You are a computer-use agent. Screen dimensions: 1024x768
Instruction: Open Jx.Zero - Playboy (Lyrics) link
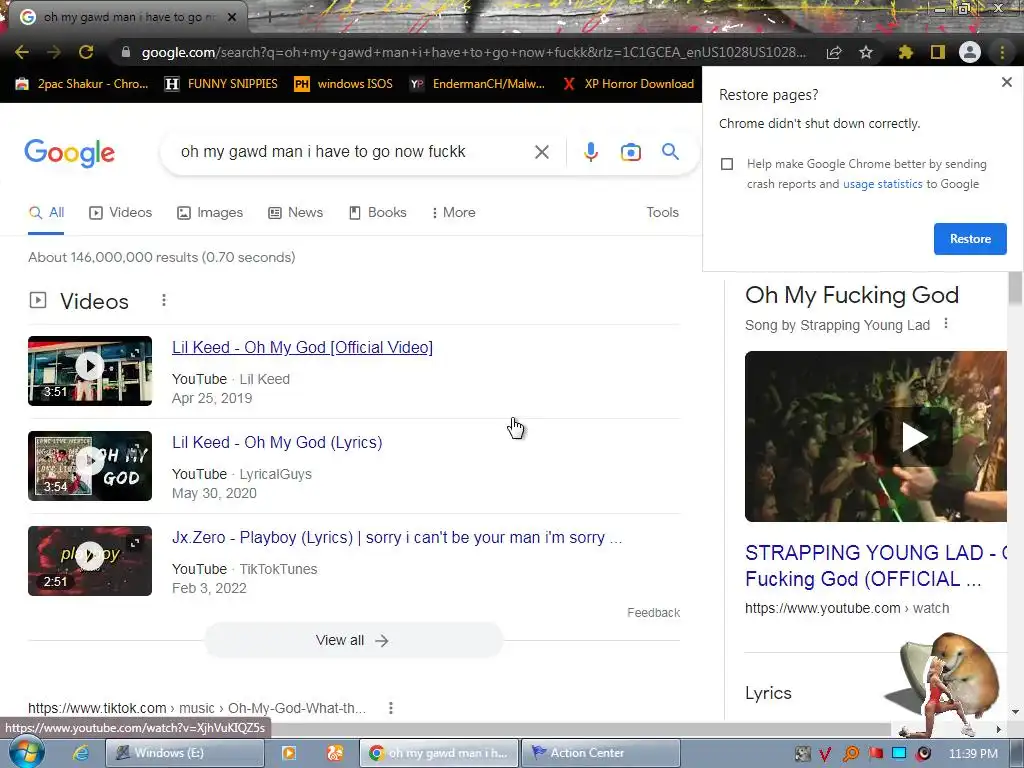397,537
